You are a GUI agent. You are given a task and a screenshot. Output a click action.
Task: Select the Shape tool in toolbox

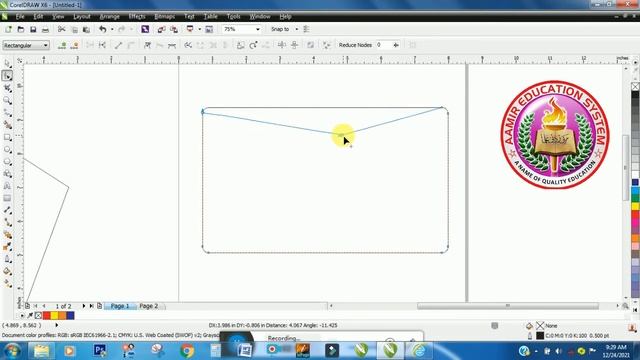pos(7,76)
